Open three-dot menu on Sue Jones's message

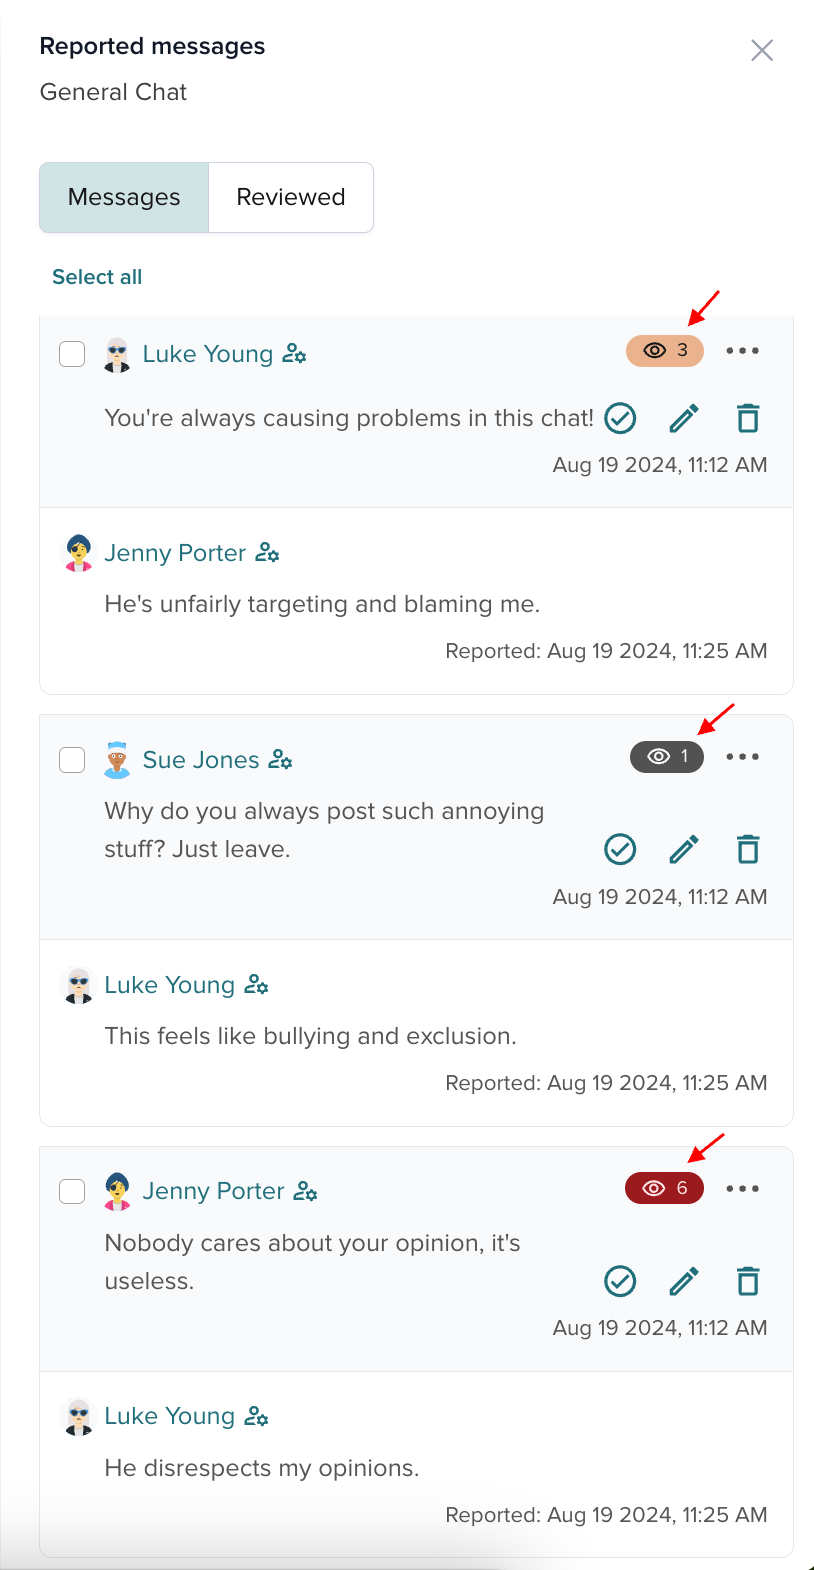click(742, 757)
